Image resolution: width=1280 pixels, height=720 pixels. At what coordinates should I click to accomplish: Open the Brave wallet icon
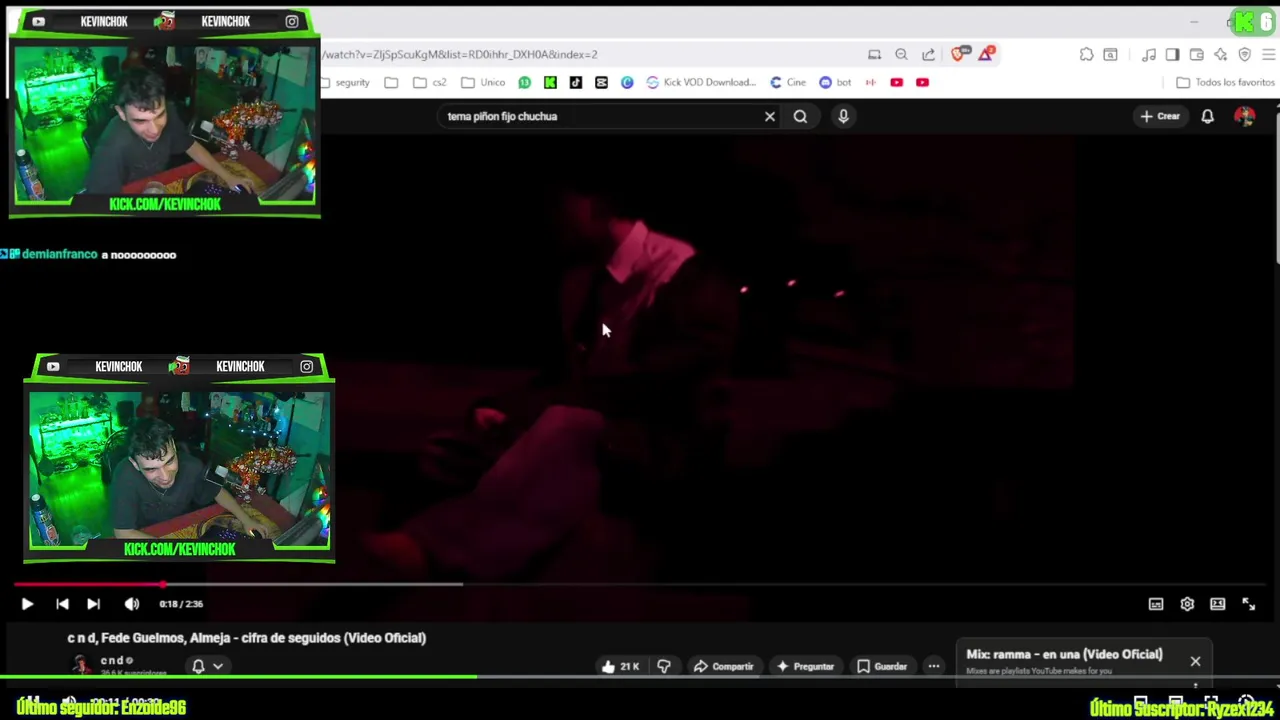1196,55
